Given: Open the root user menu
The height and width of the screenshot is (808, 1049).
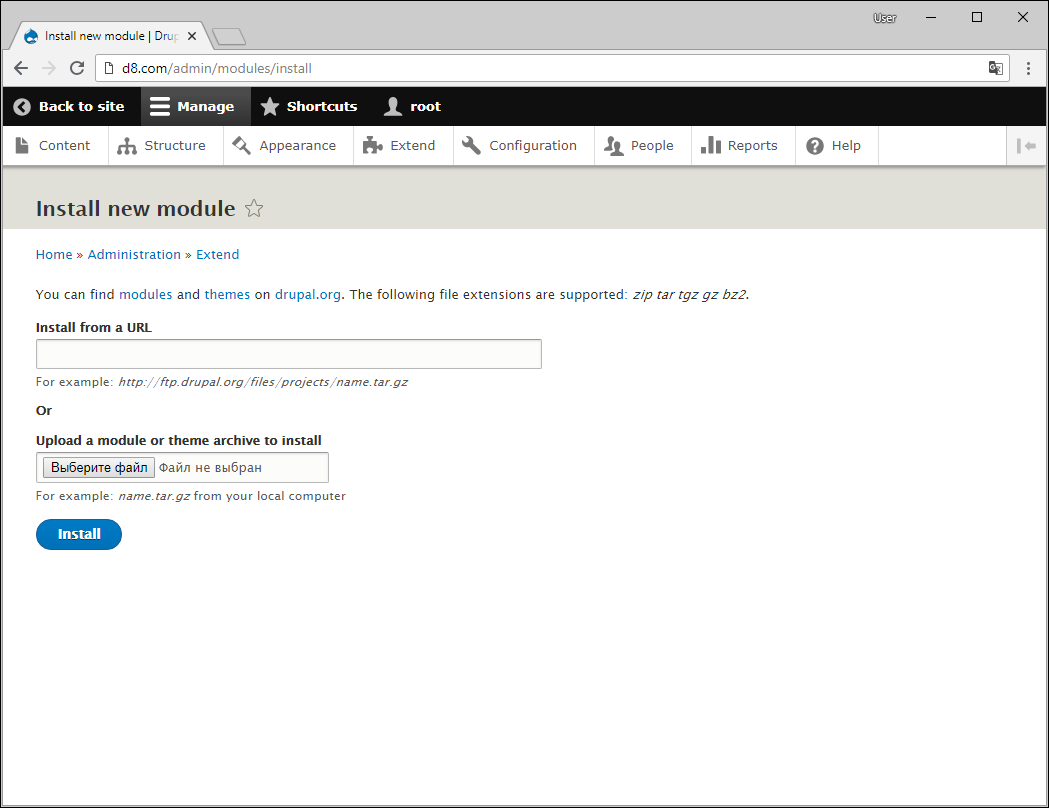Looking at the screenshot, I should tap(413, 106).
